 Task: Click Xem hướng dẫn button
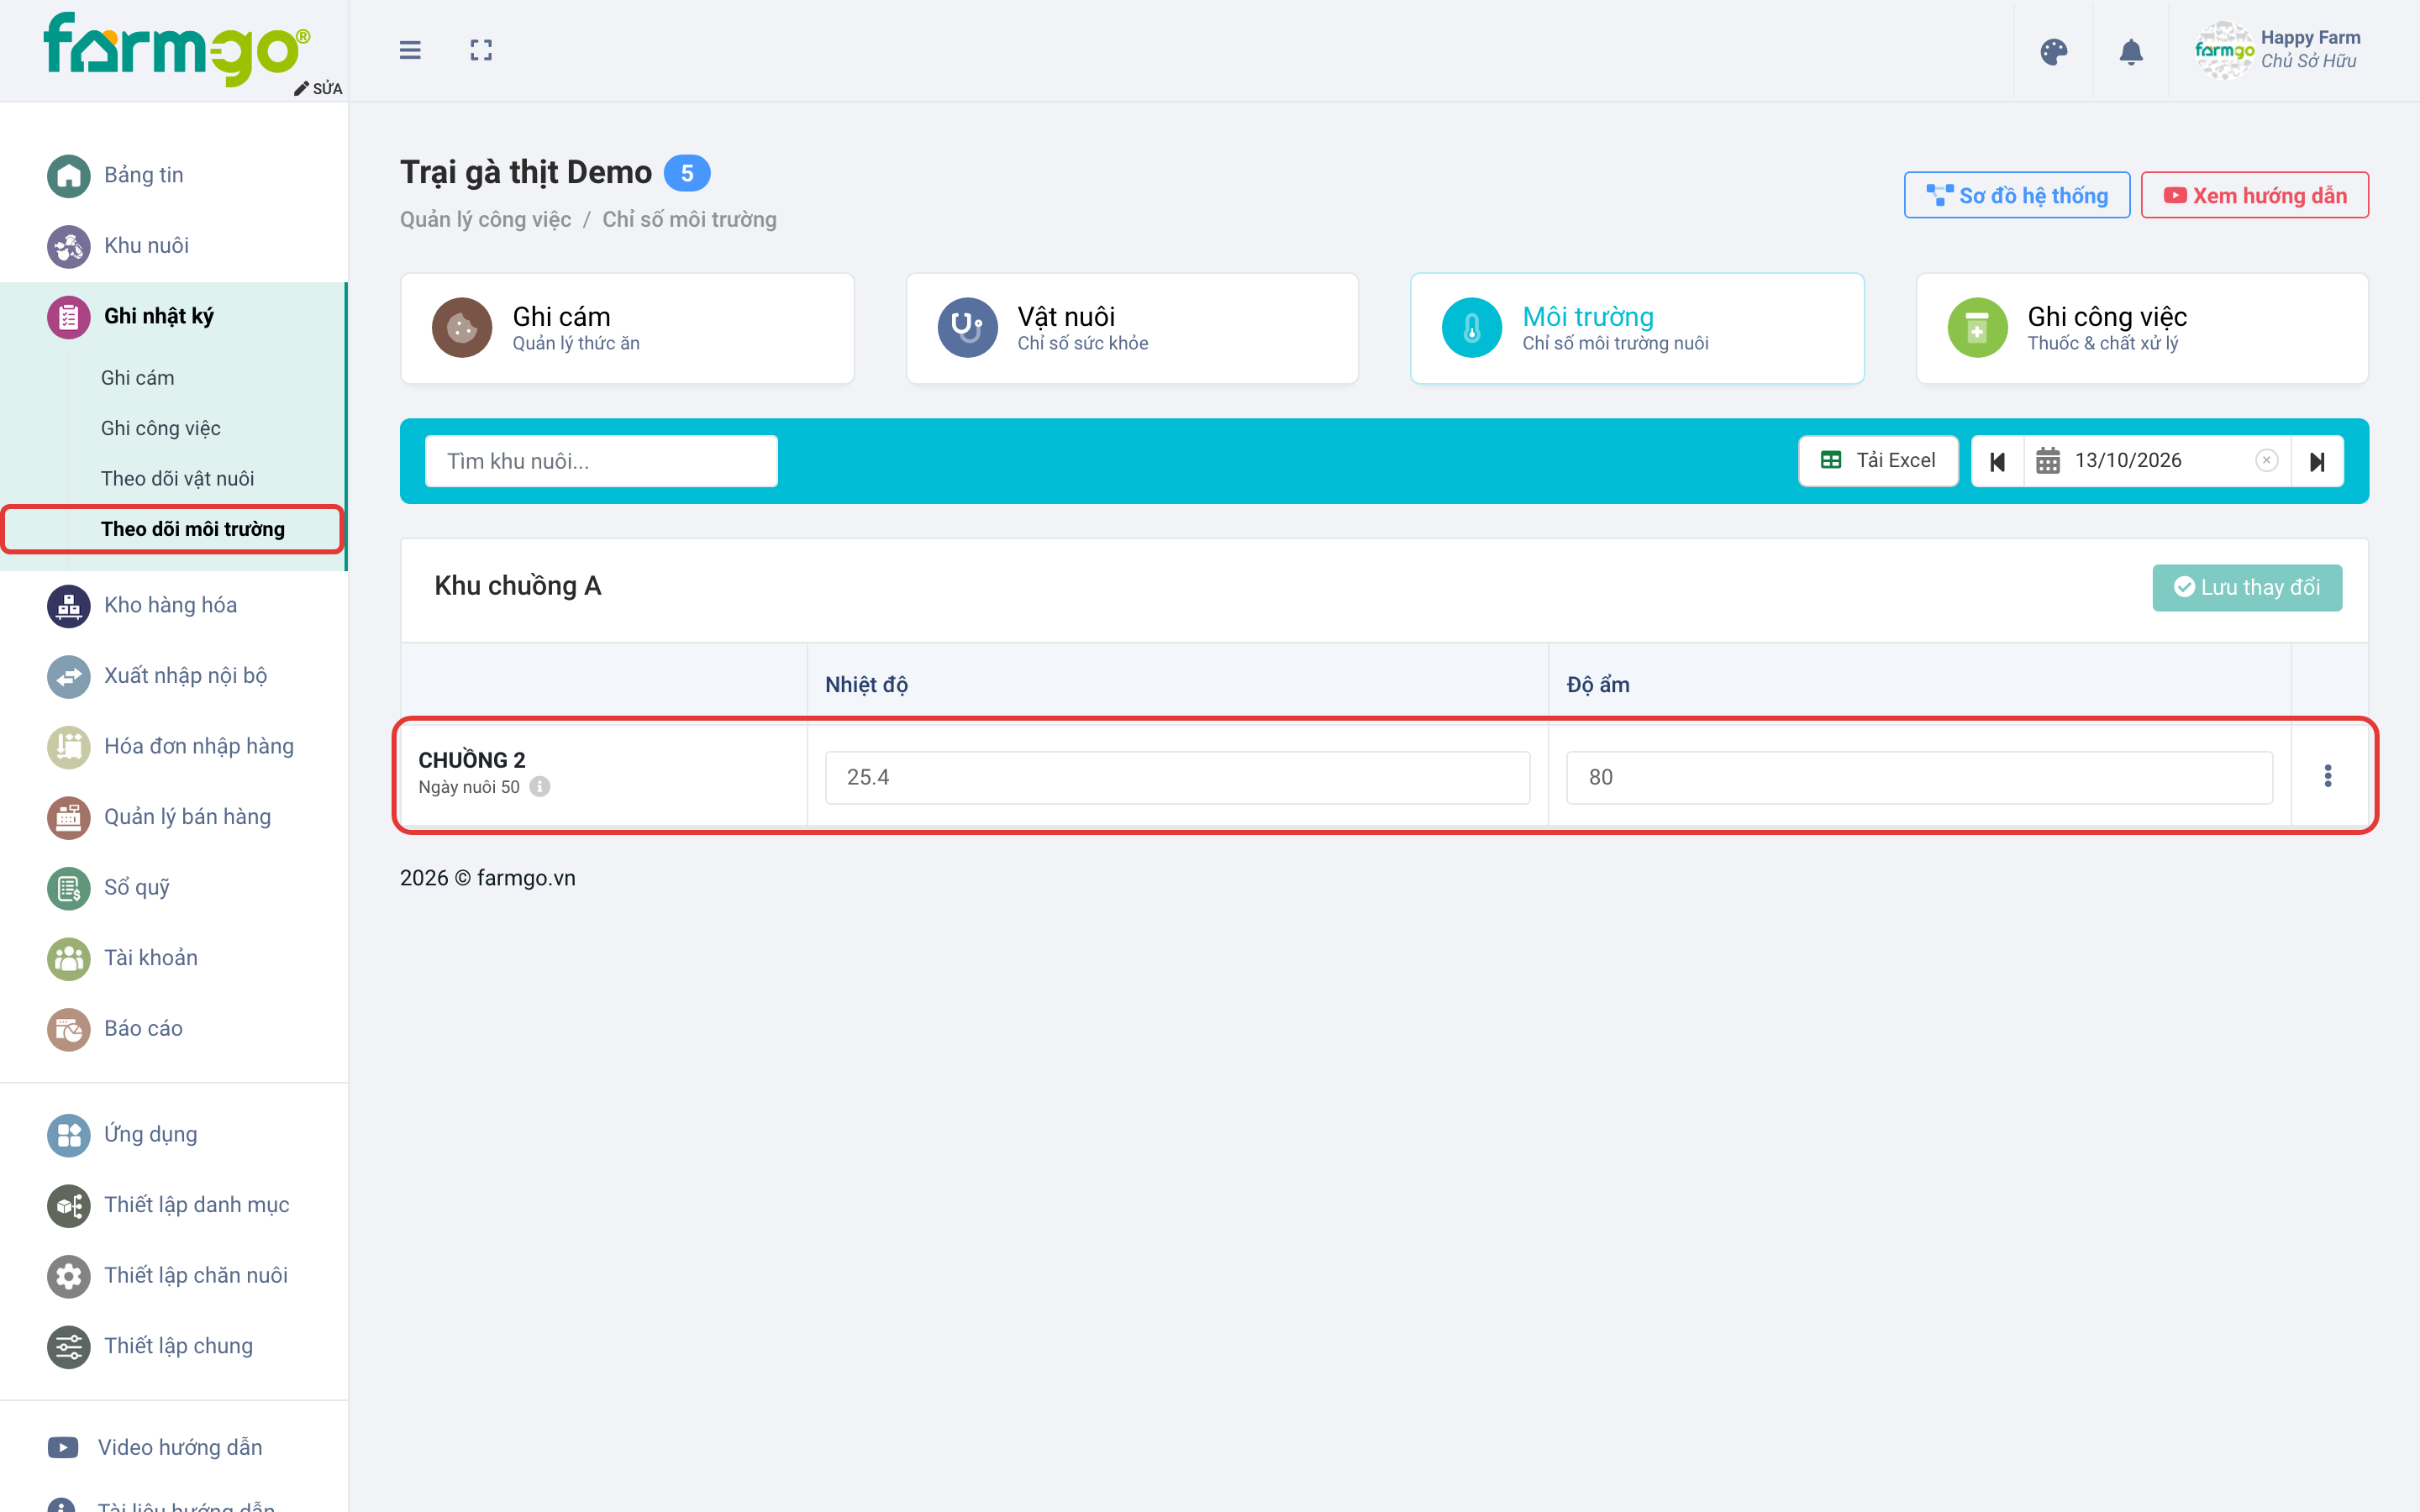click(x=2254, y=195)
